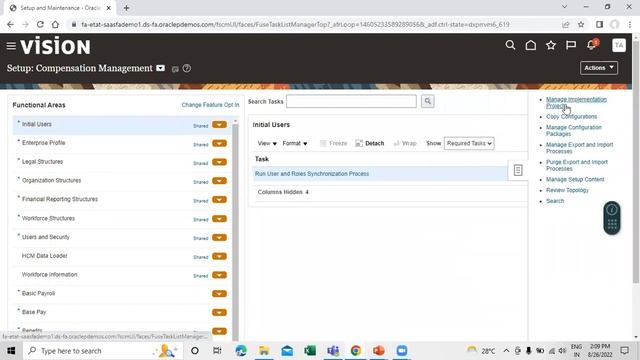The width and height of the screenshot is (640, 360).
Task: Click inside the Search Tasks field
Action: pos(351,101)
